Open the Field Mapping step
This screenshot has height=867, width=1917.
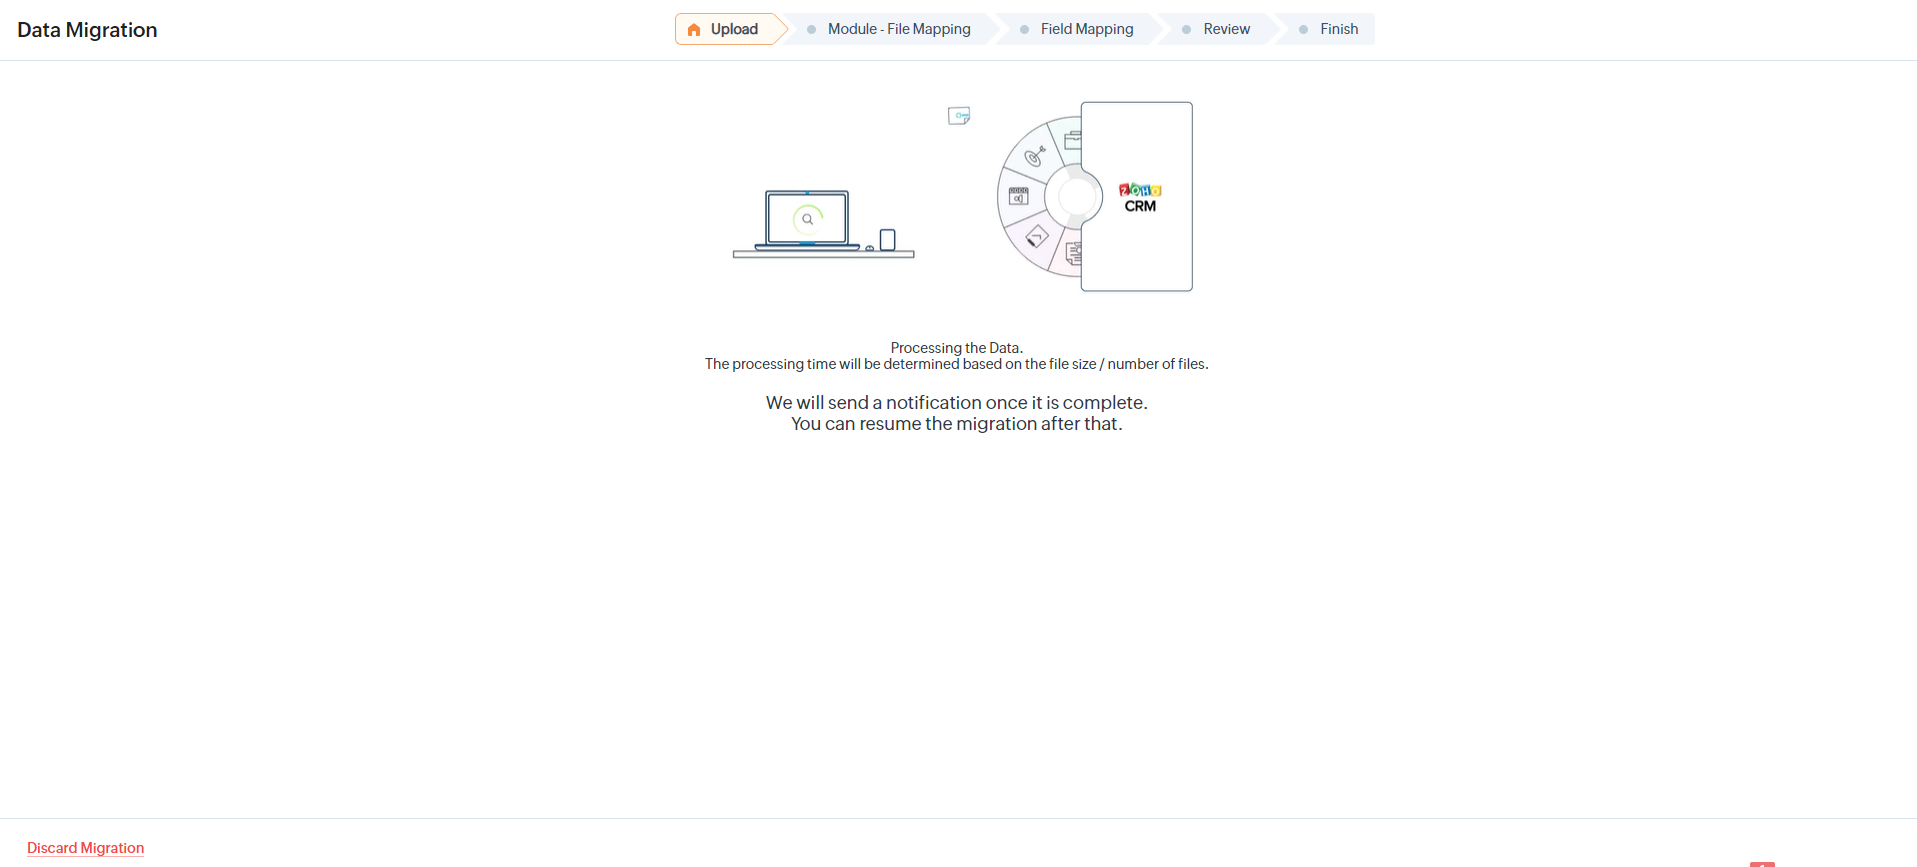tap(1086, 29)
